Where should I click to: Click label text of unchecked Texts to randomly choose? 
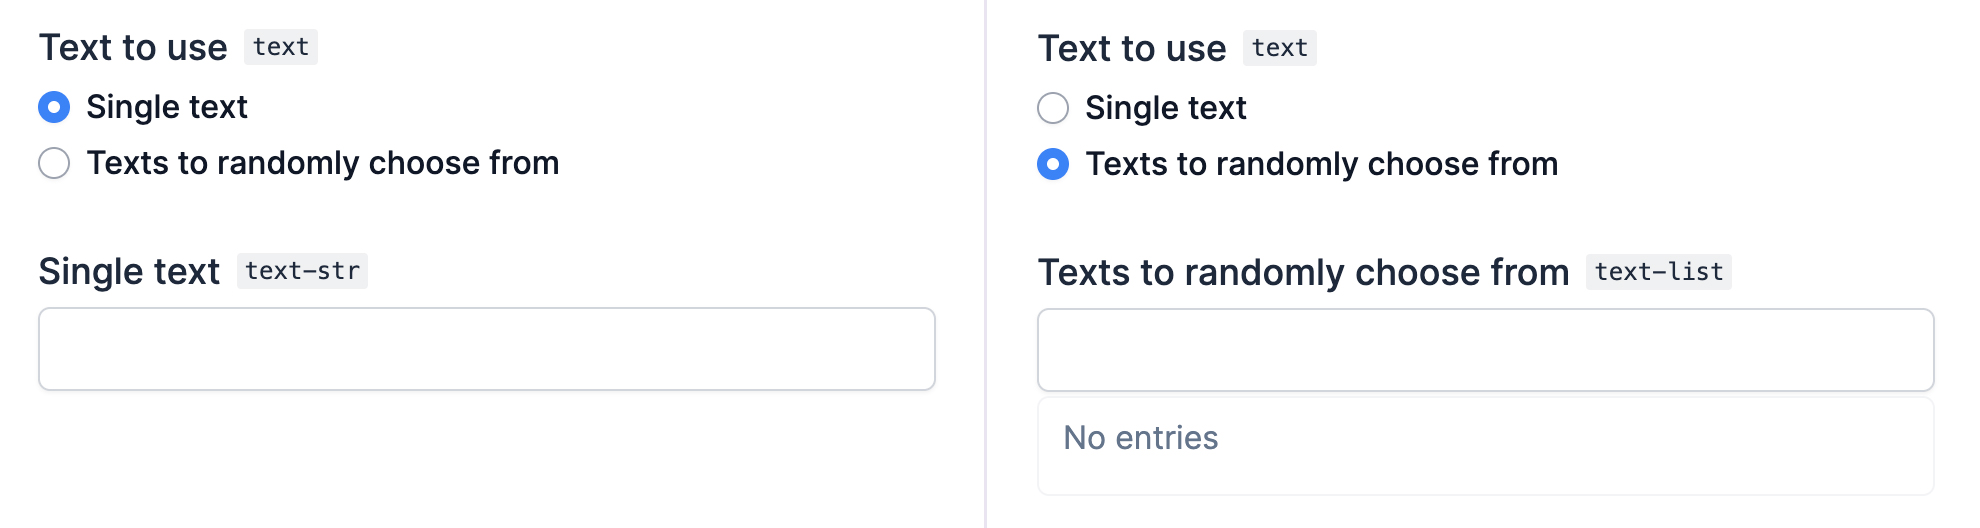323,163
